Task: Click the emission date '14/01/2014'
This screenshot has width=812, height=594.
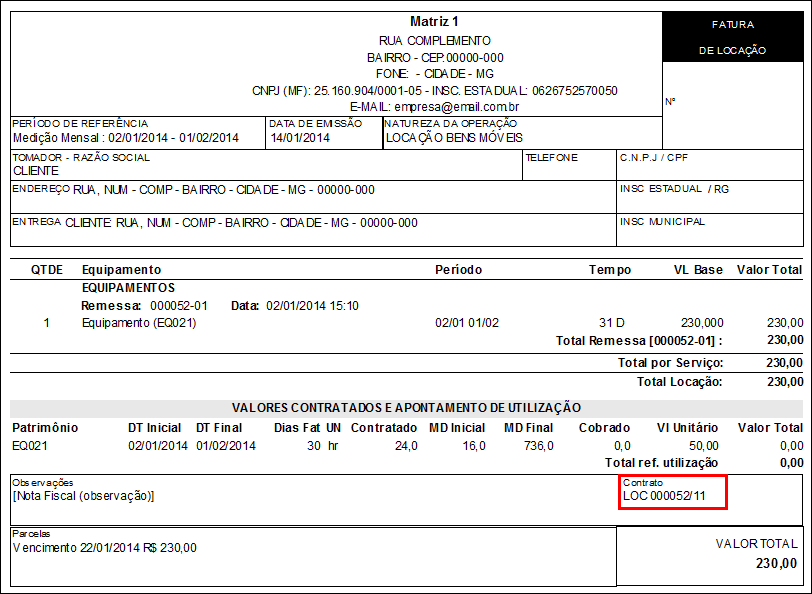Action: point(300,138)
